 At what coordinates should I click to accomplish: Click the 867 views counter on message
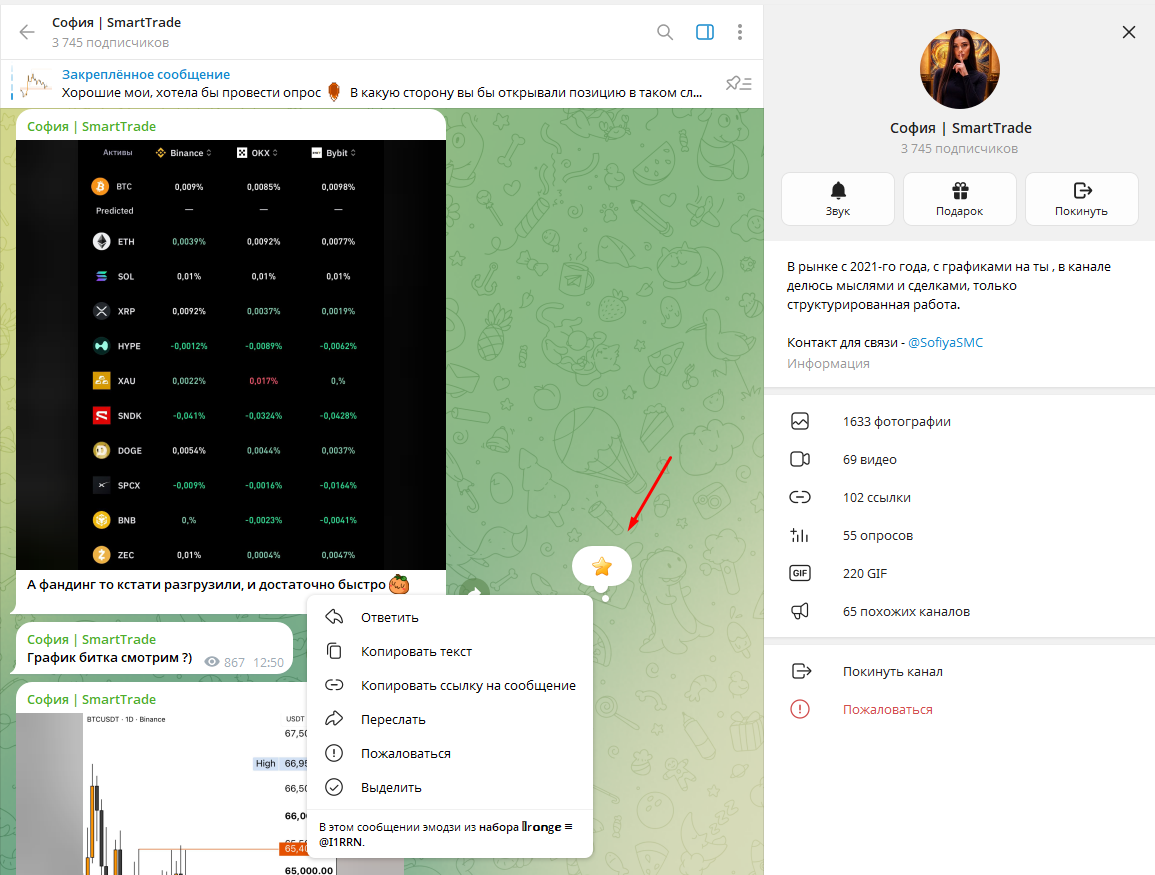[x=225, y=662]
